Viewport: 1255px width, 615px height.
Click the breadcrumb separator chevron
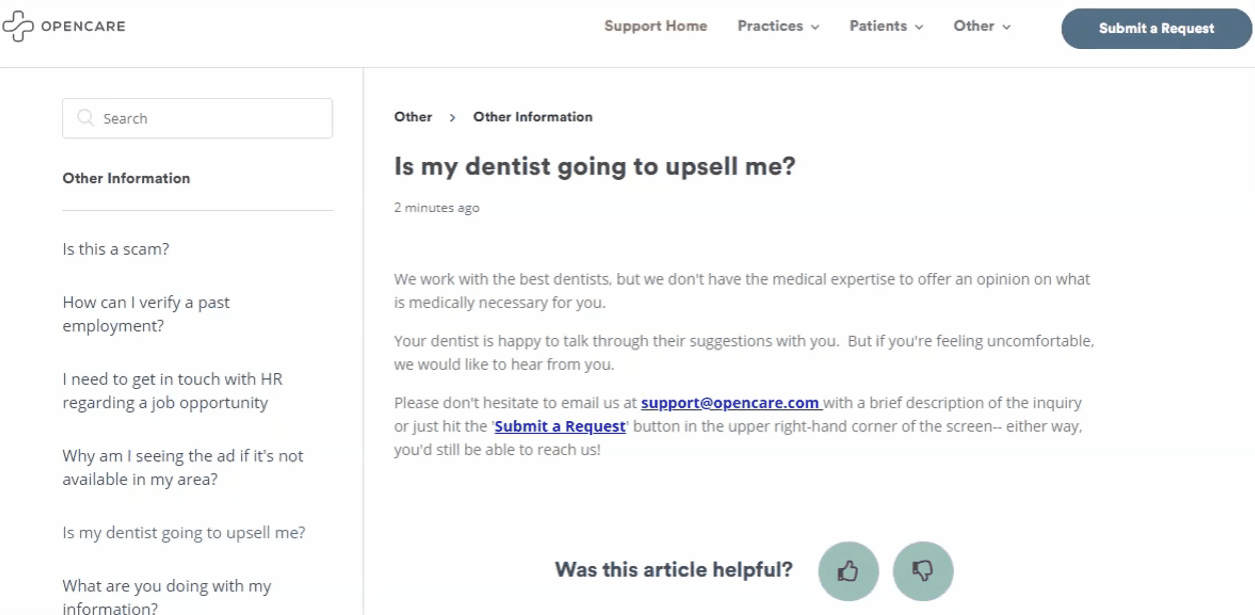click(452, 118)
